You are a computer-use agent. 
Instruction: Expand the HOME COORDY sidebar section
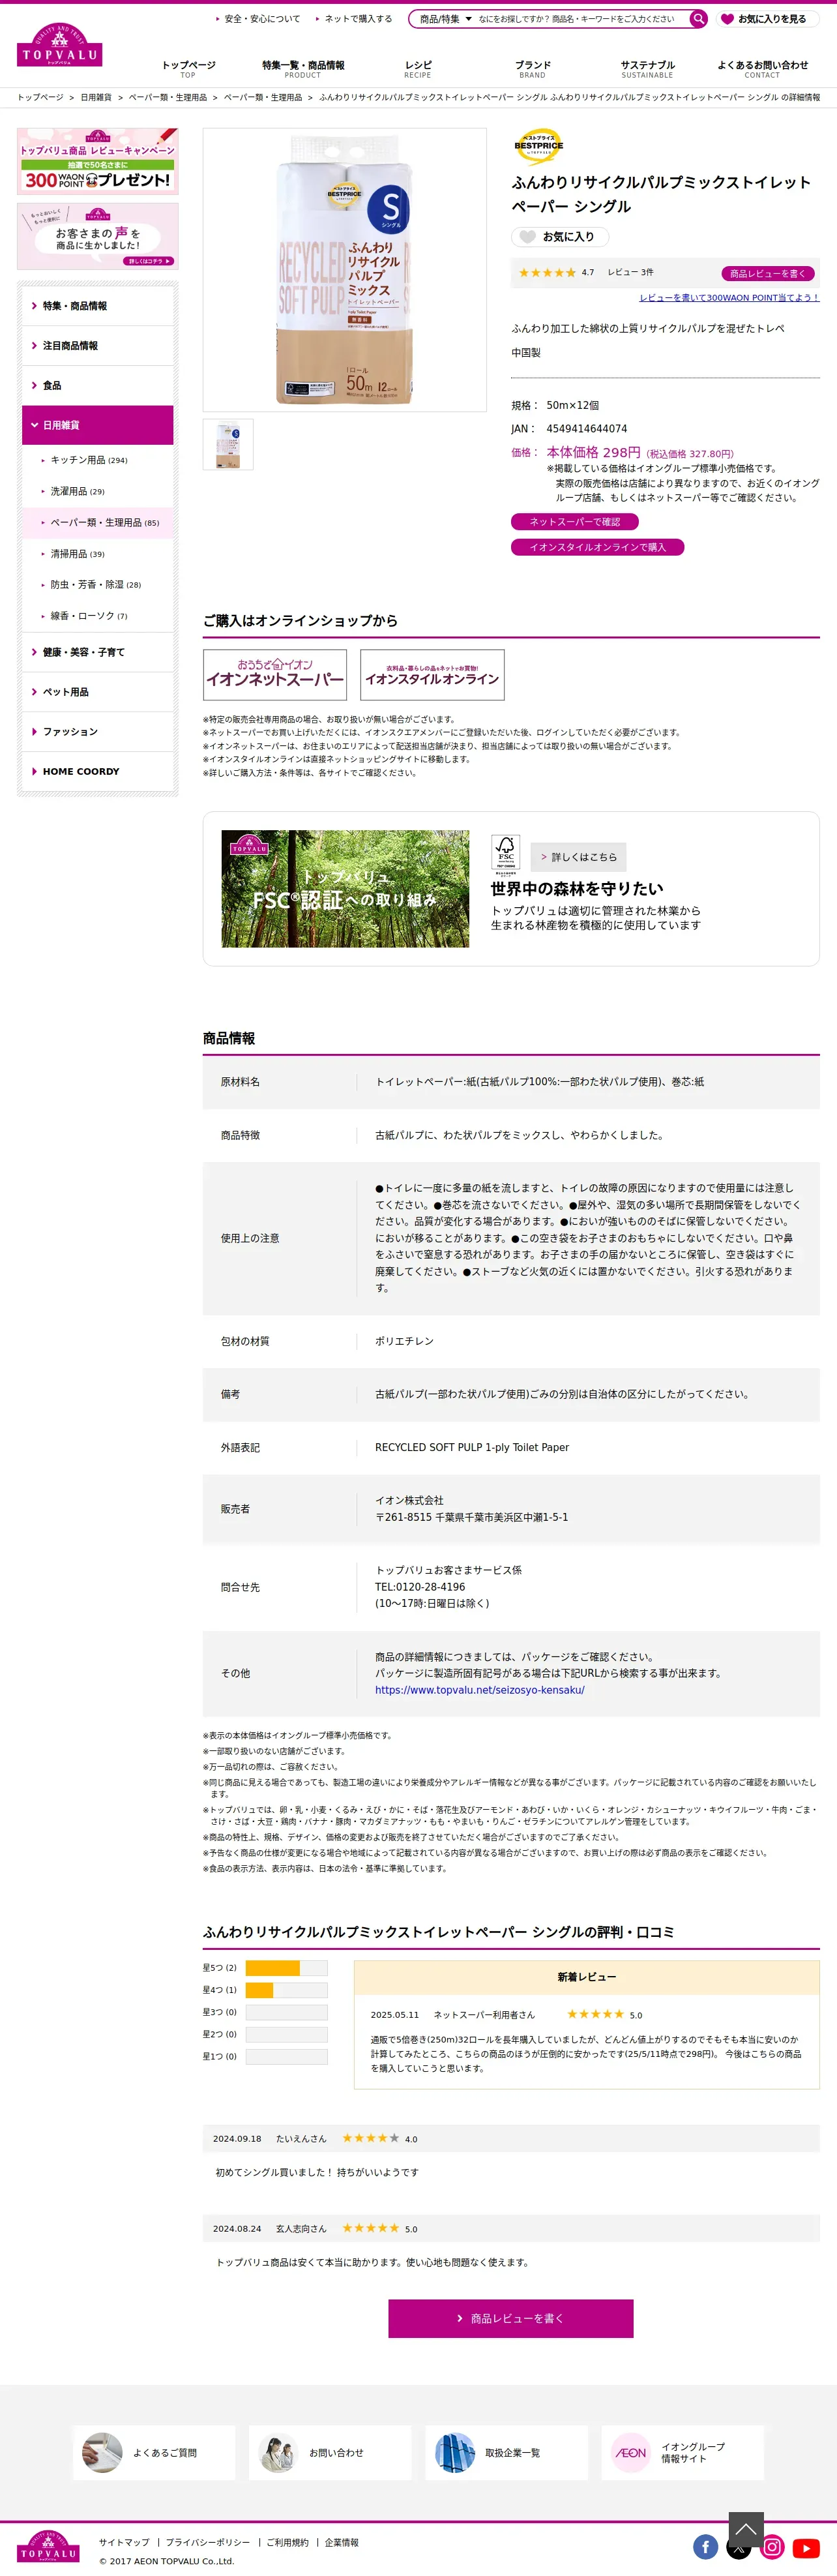coord(98,772)
